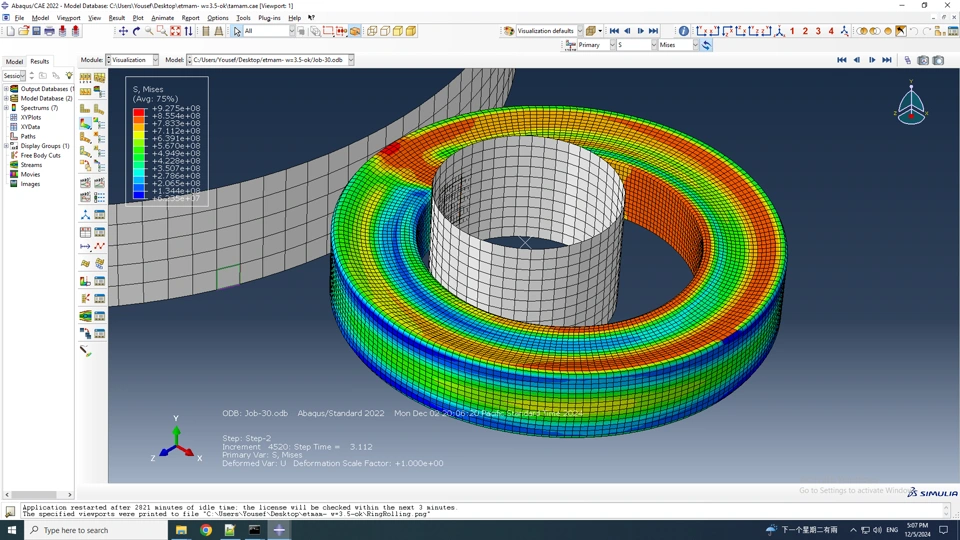
Task: Click the red color band in Mises legend
Action: click(x=139, y=112)
